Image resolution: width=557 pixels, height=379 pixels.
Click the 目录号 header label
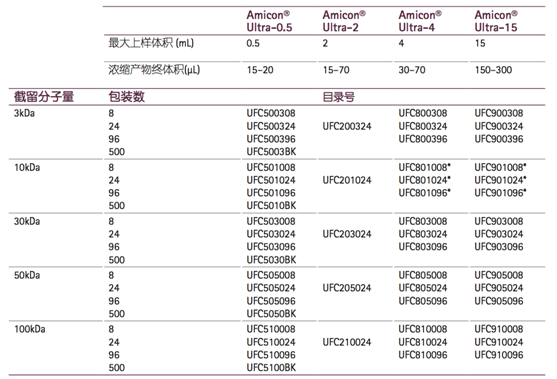[x=338, y=97]
